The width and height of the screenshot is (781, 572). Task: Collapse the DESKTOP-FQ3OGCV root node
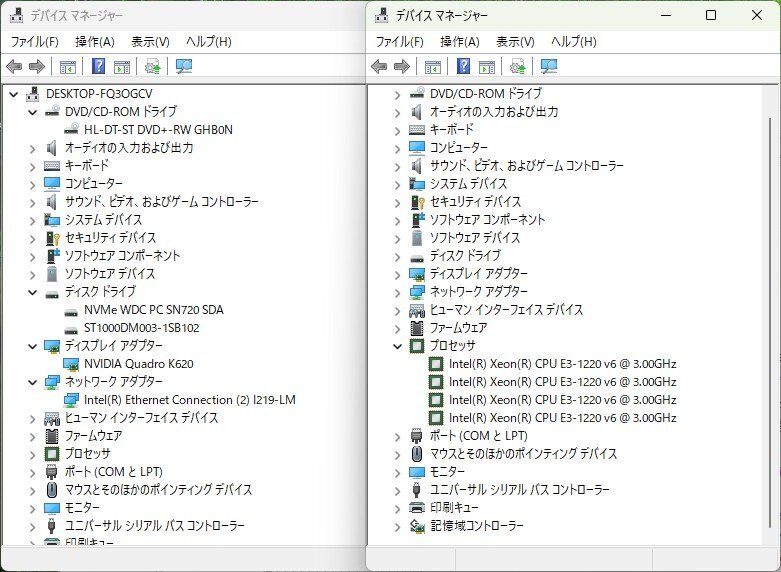click(14, 94)
